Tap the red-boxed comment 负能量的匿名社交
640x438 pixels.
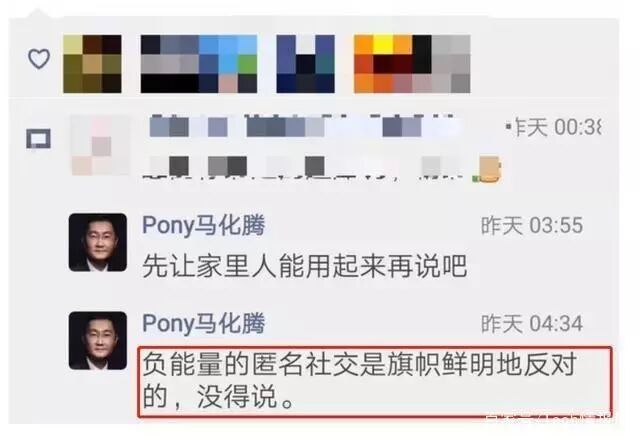click(375, 382)
